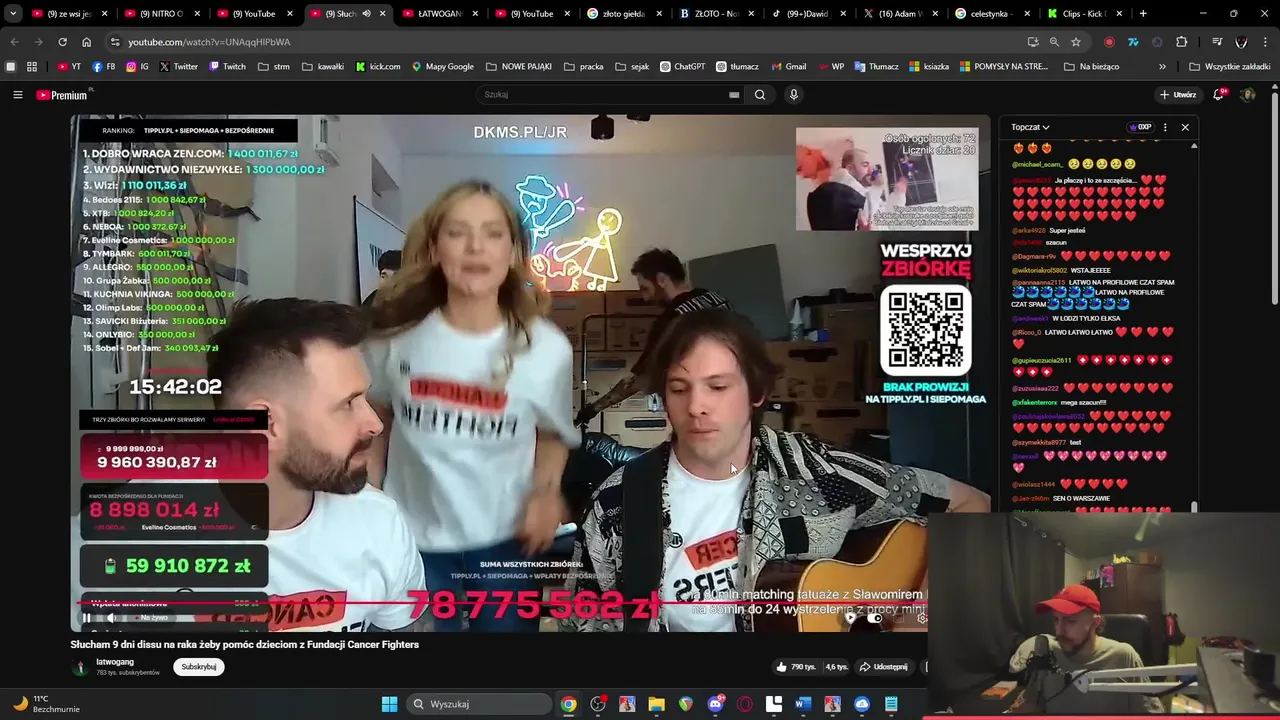Click the taskbar Wyszukaj search box
The height and width of the screenshot is (720, 1280).
[480, 704]
